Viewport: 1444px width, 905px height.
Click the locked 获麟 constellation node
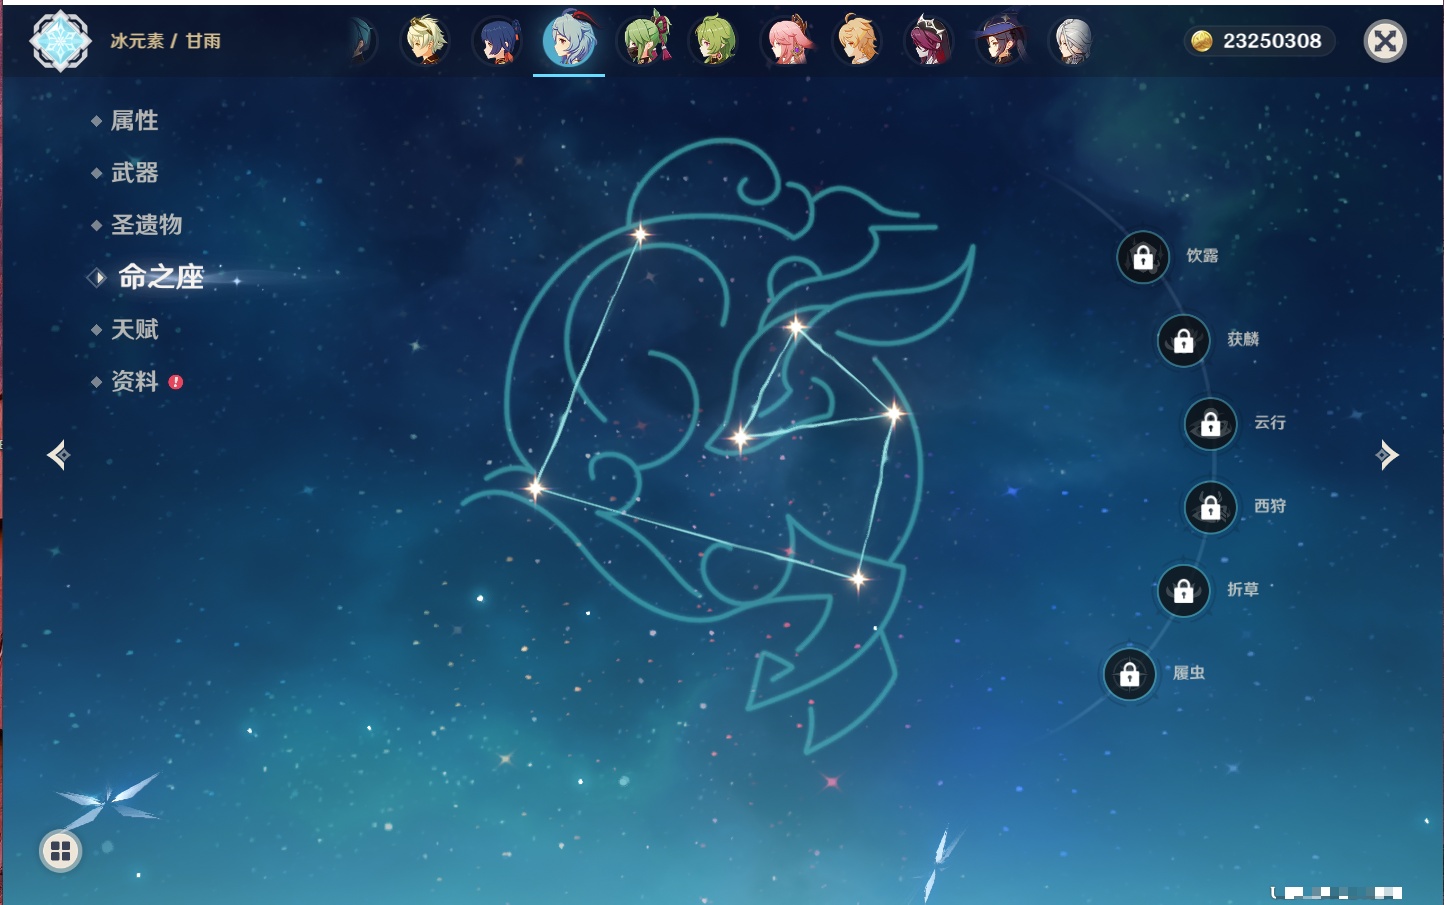1184,340
